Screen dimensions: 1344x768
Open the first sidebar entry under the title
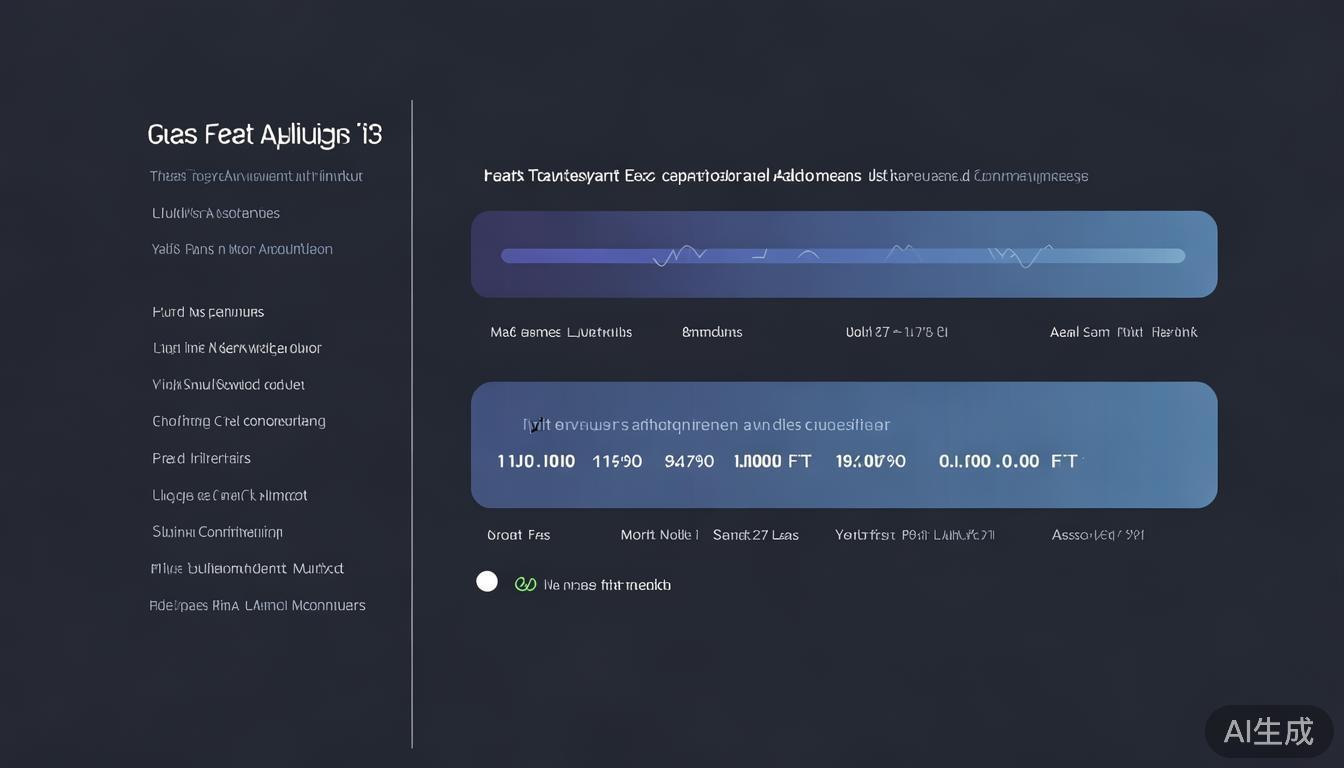pos(256,175)
